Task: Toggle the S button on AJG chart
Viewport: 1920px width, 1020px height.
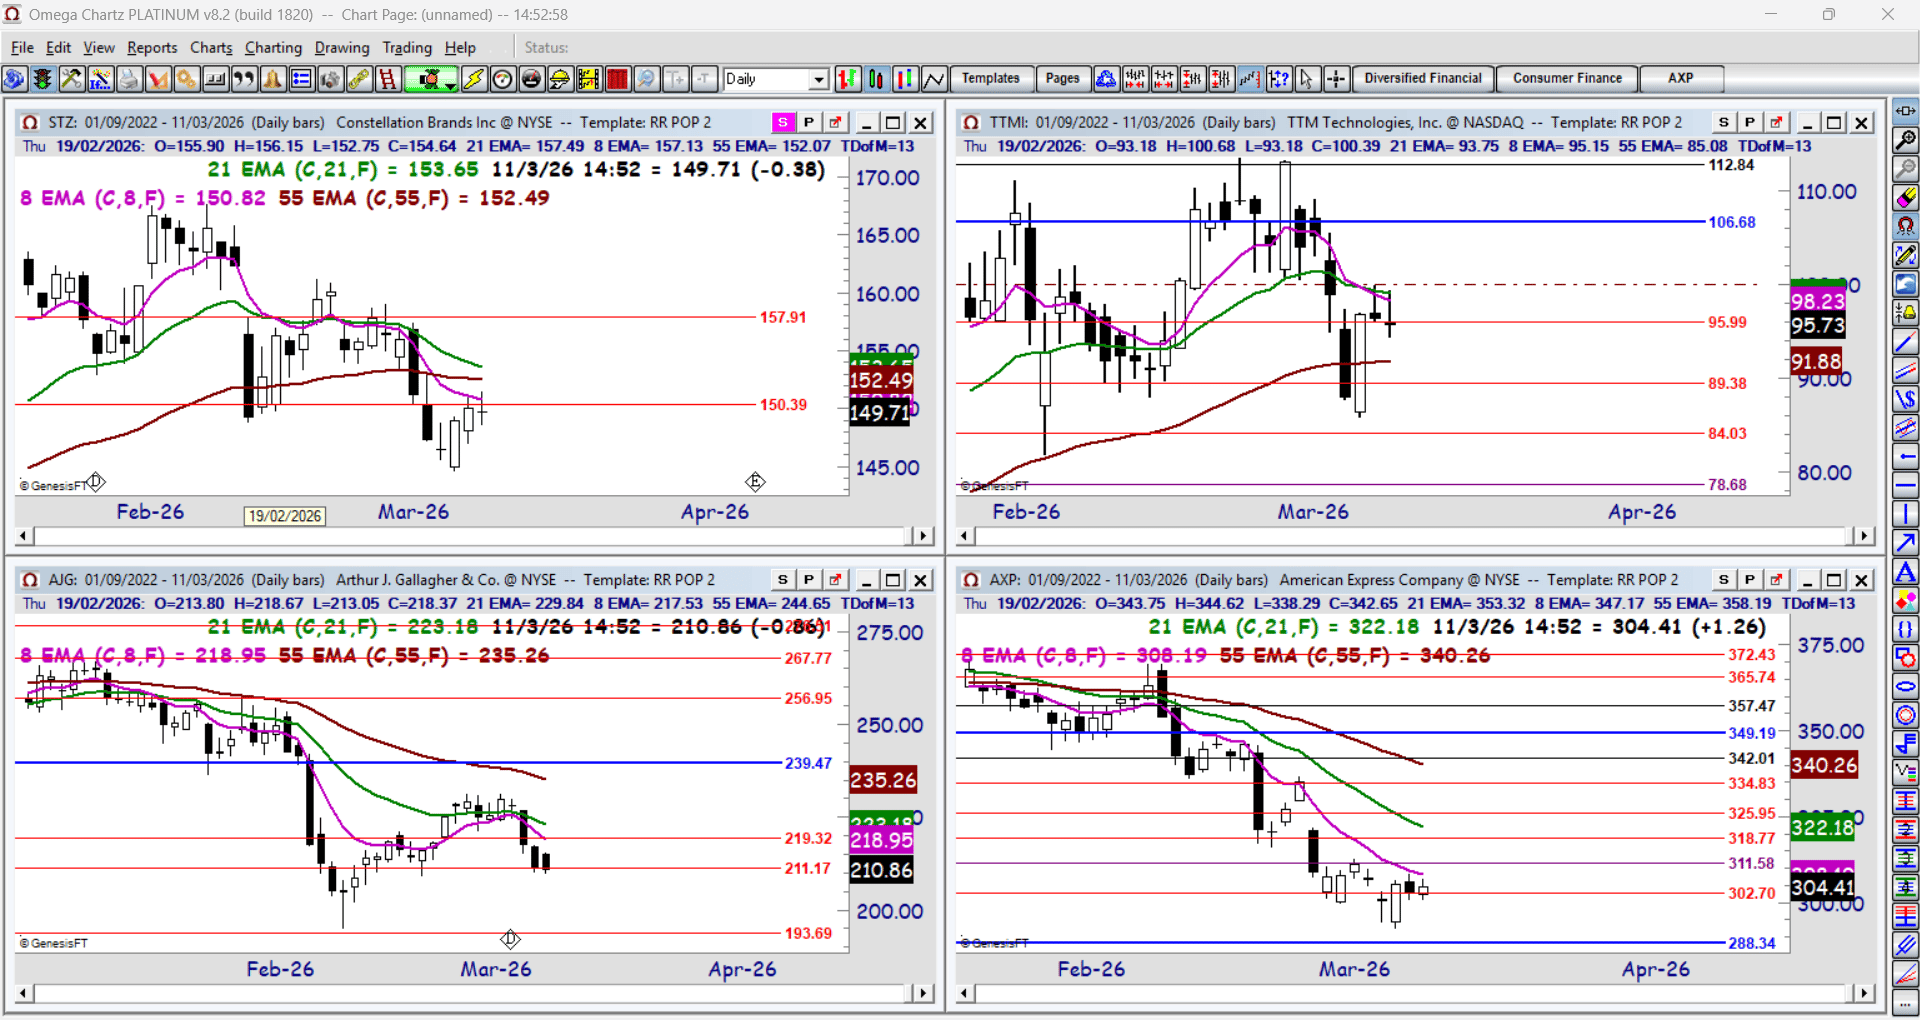Action: coord(783,580)
